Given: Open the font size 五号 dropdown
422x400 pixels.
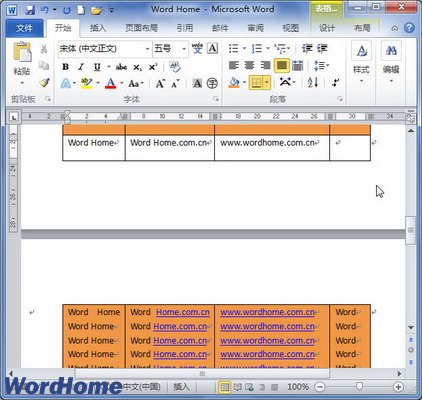Looking at the screenshot, I should point(184,49).
